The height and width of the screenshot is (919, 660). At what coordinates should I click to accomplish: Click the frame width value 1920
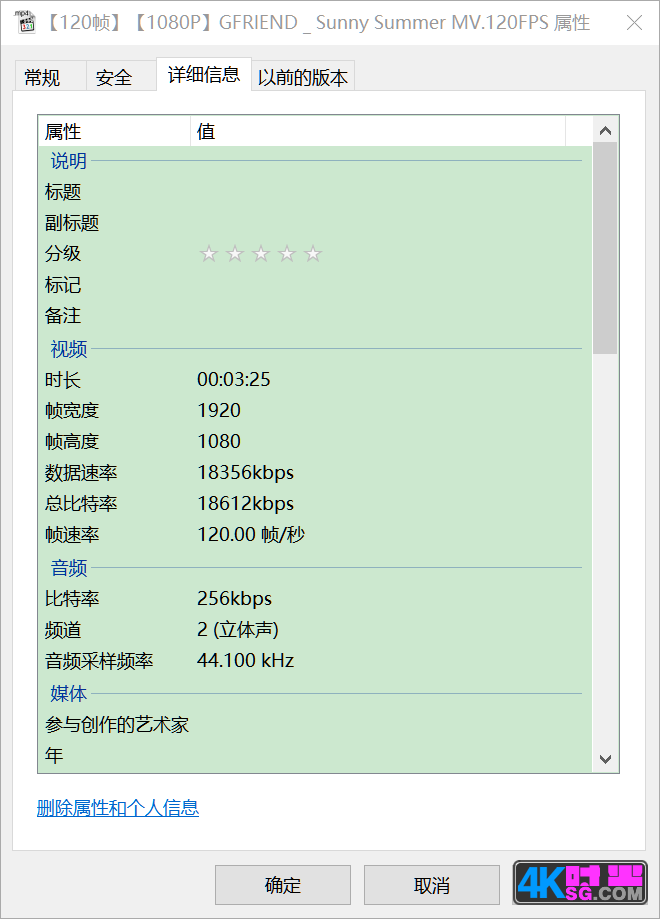pyautogui.click(x=219, y=411)
